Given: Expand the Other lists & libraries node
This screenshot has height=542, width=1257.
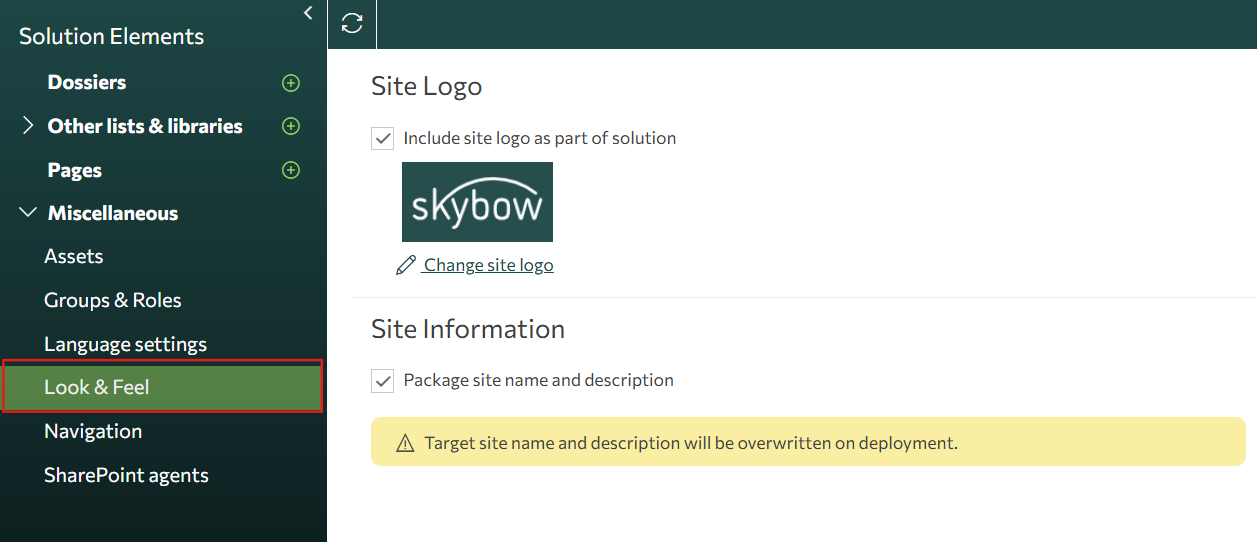Looking at the screenshot, I should pos(27,126).
